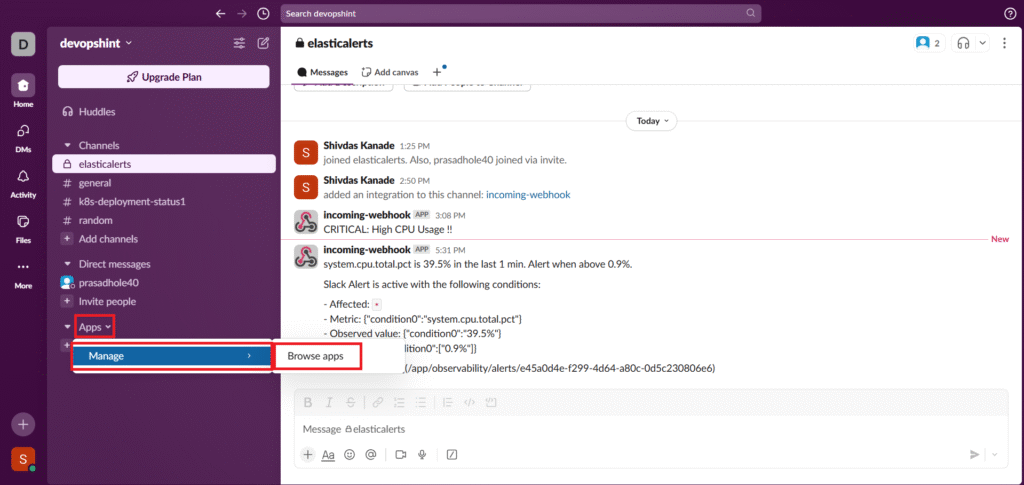Toggle formatting toolbar with Aa icon
Screen dimensions: 1024x485
328,454
